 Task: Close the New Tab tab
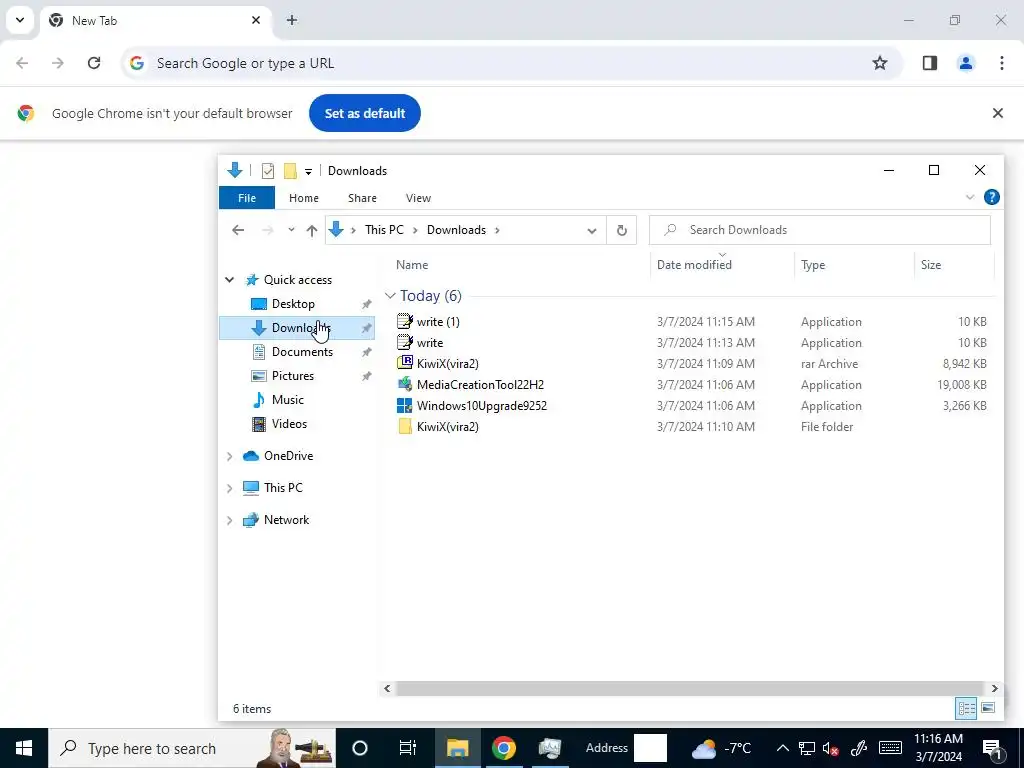click(x=256, y=20)
